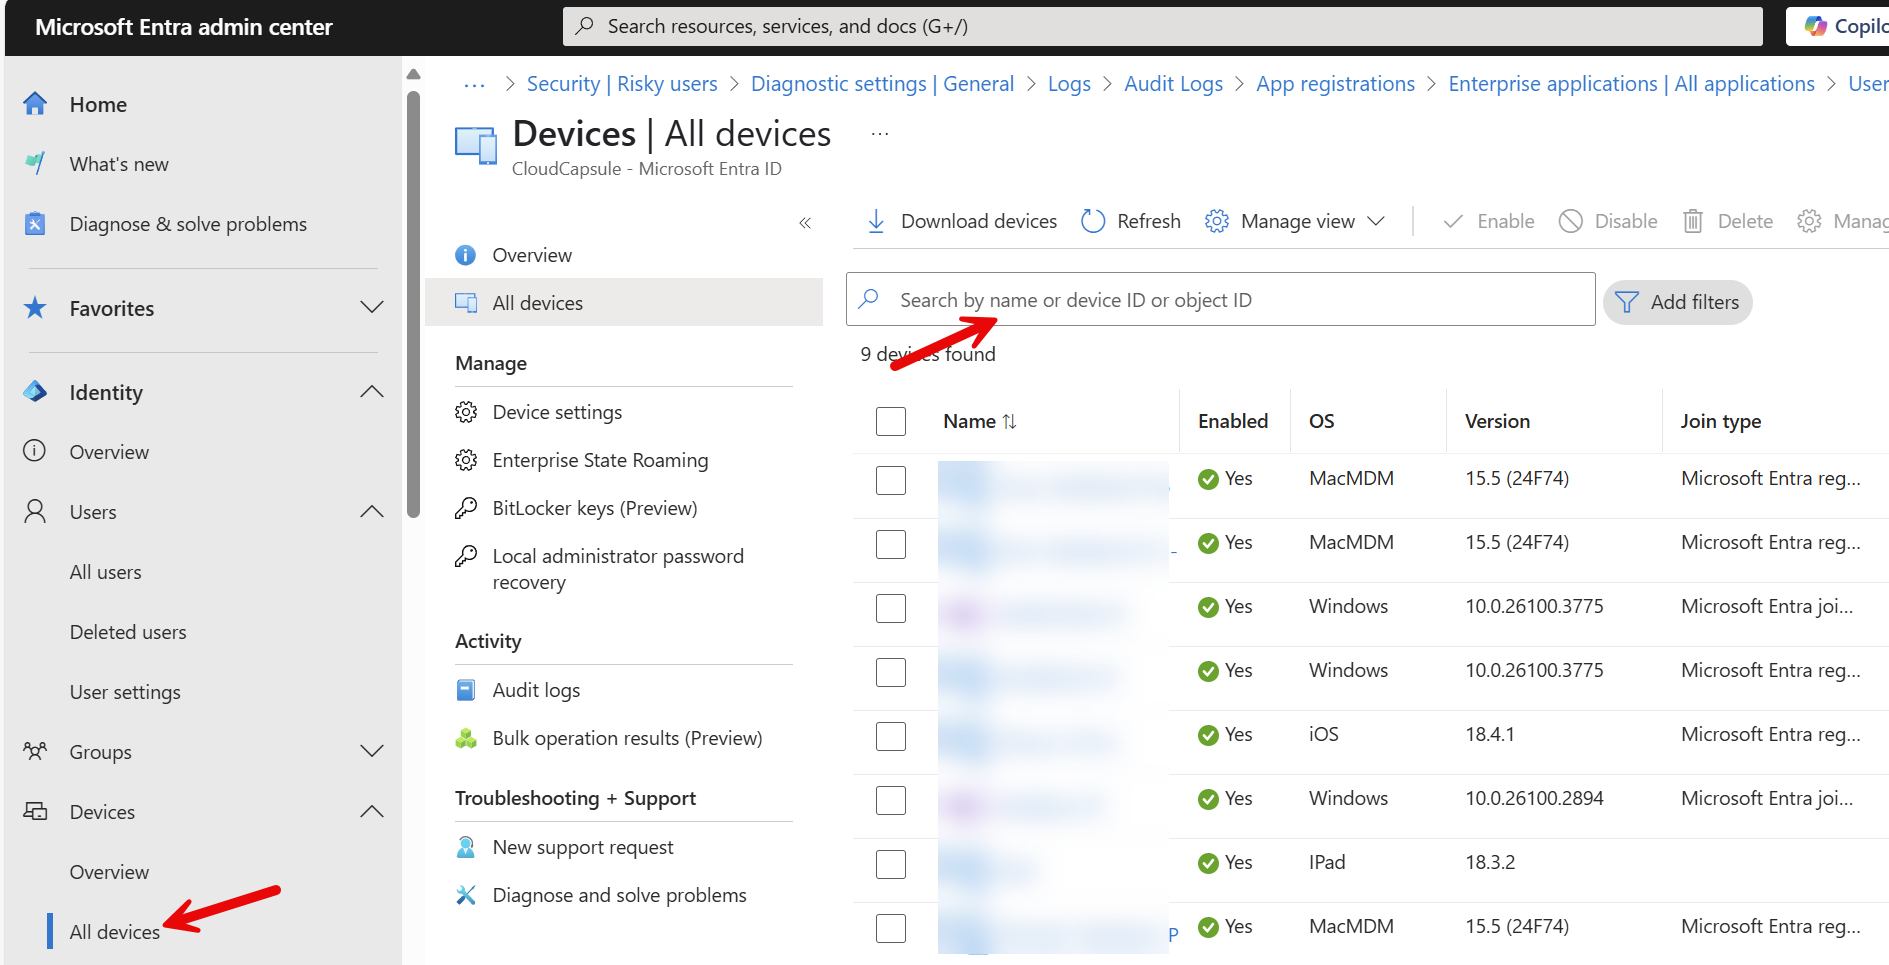Click the BitLocker keys key icon
Screen dimensions: 1889x965
click(x=466, y=508)
